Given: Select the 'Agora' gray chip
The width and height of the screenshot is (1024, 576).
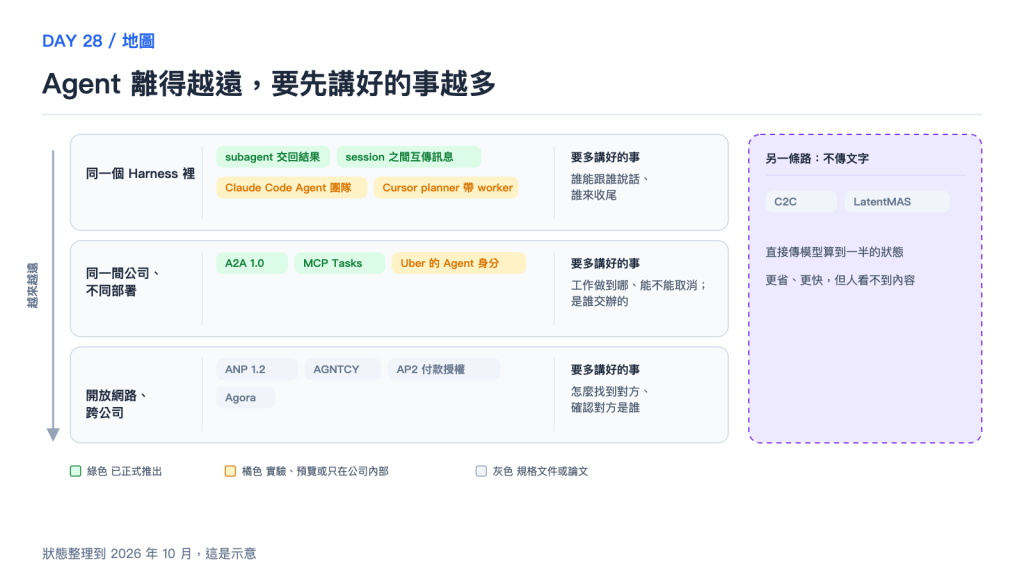Looking at the screenshot, I should pos(246,397).
